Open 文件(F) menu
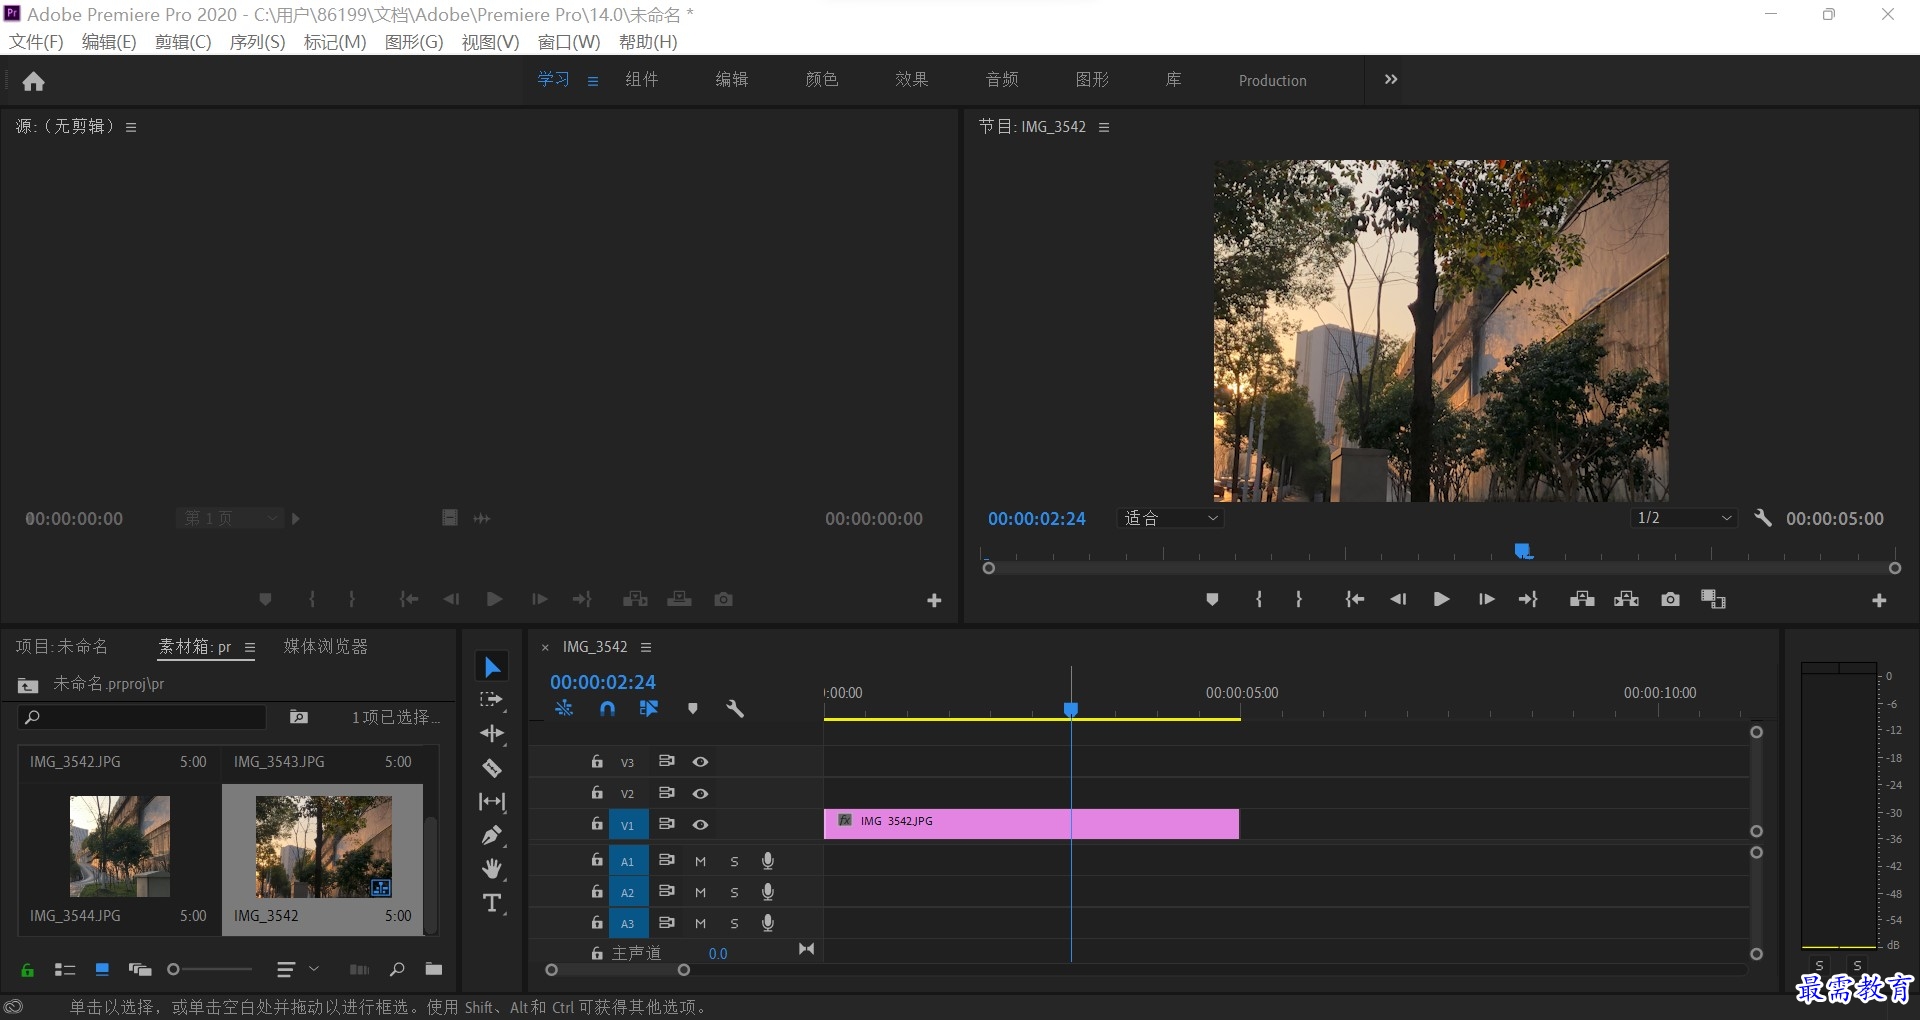Image resolution: width=1920 pixels, height=1020 pixels. [x=36, y=42]
